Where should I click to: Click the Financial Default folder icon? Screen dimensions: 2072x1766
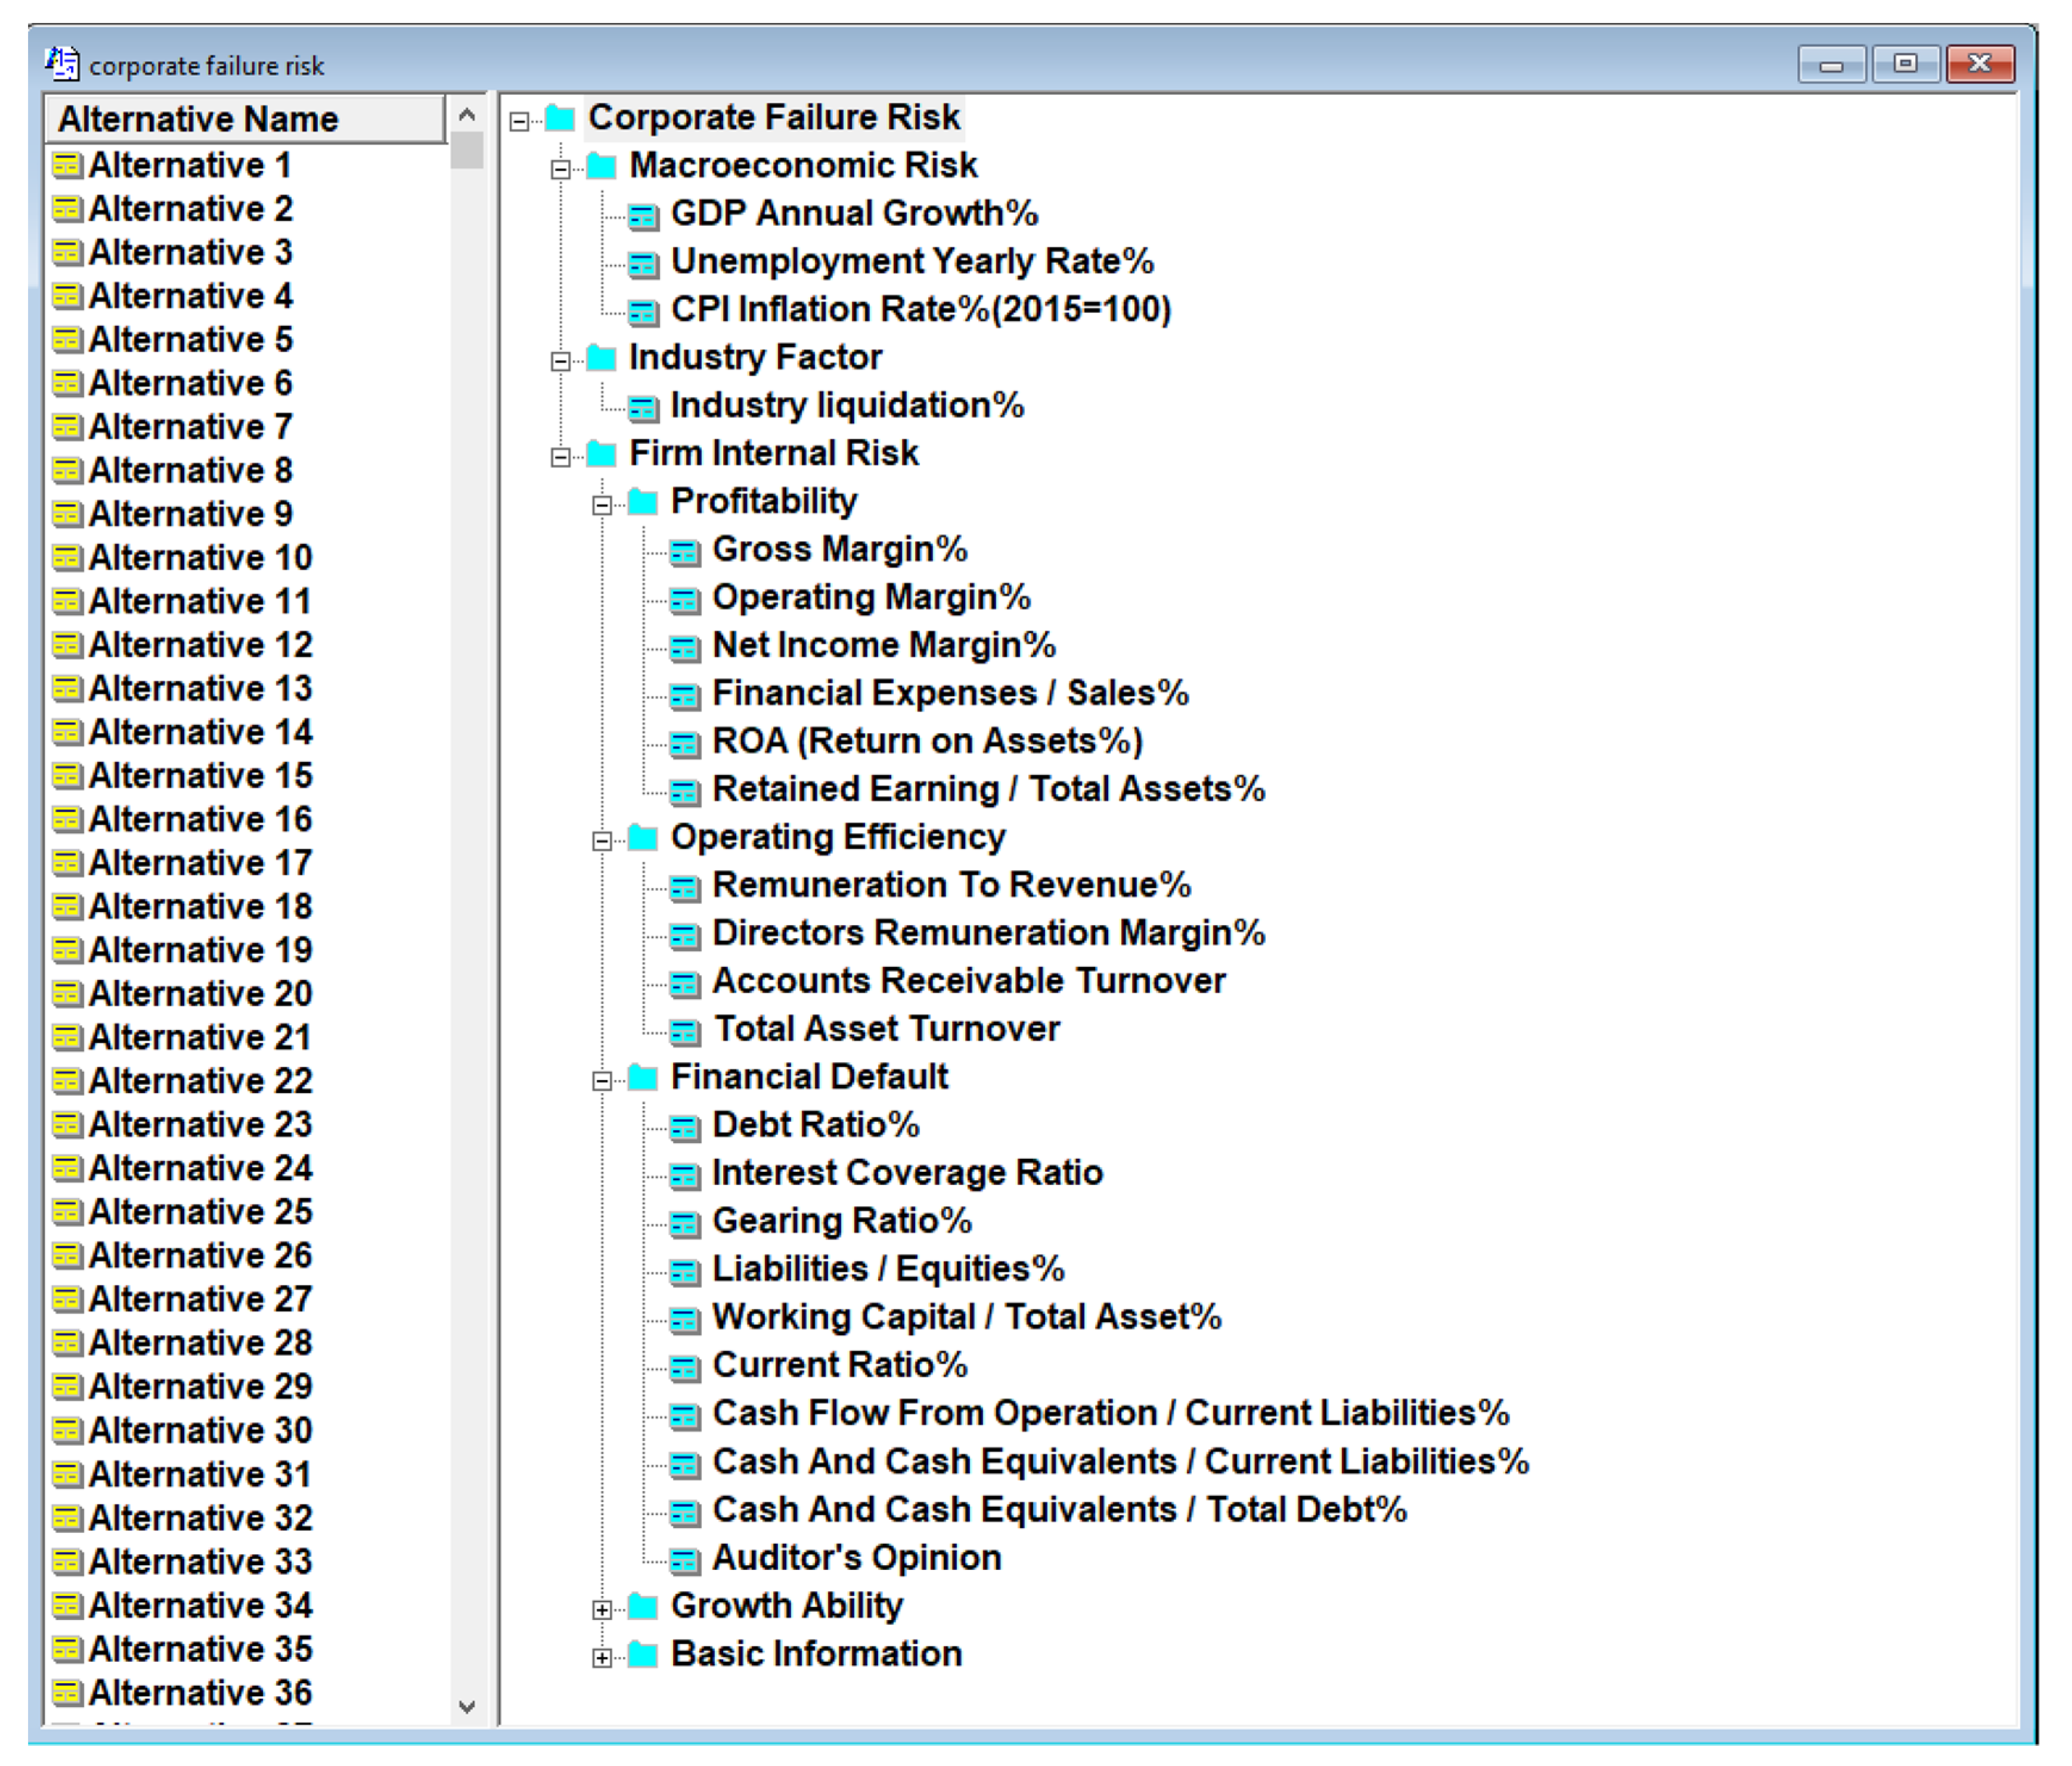(643, 1077)
